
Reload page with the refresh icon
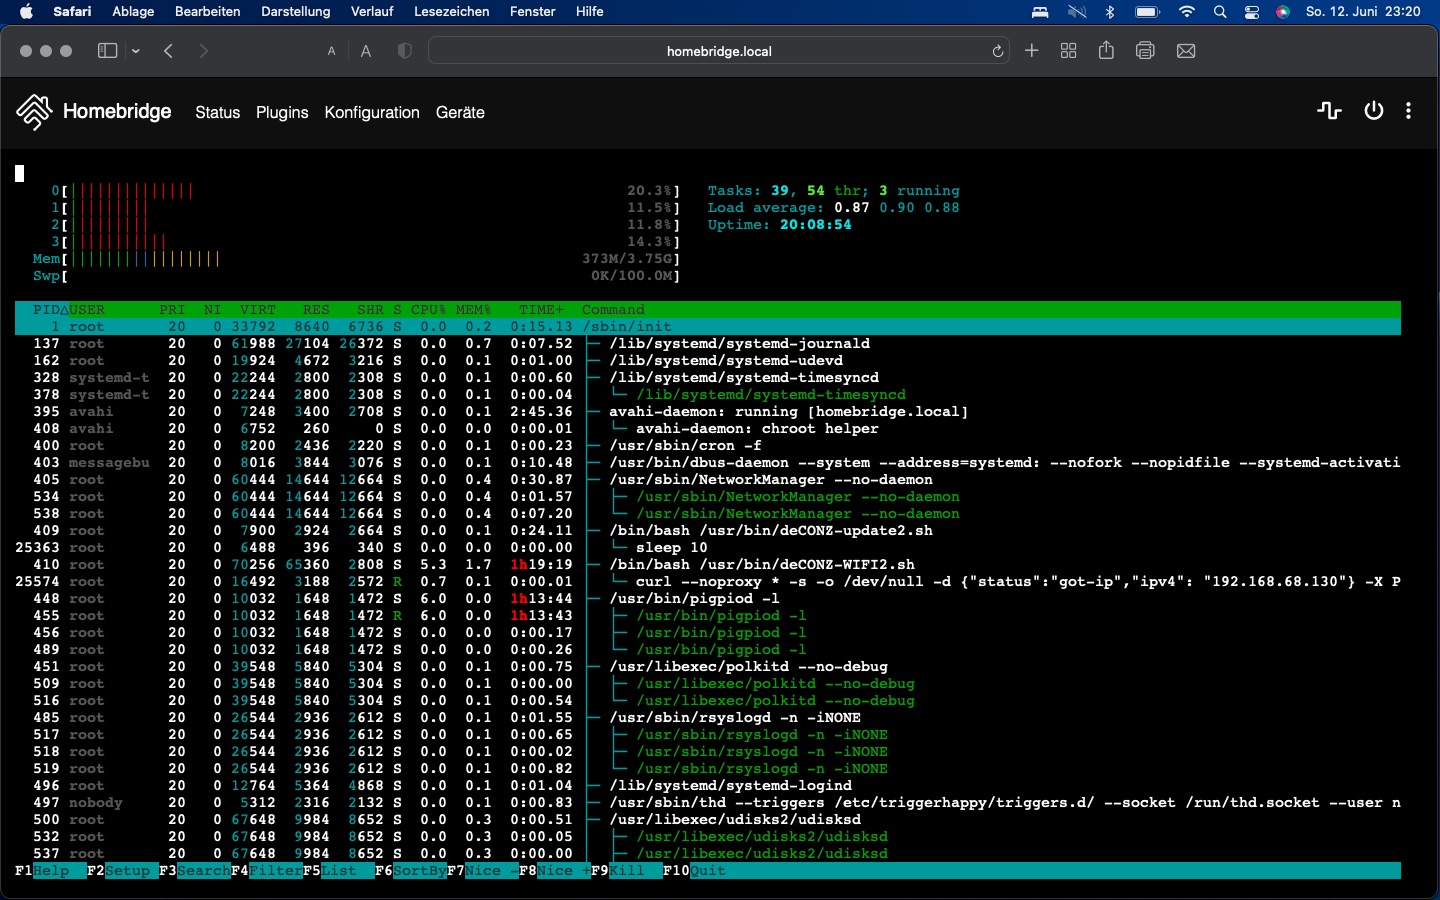(x=997, y=51)
